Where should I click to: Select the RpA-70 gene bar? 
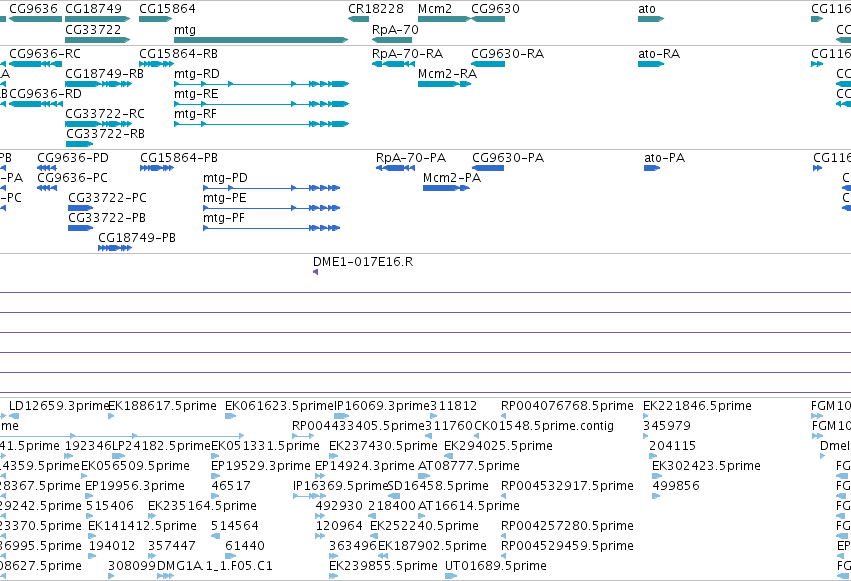point(392,40)
